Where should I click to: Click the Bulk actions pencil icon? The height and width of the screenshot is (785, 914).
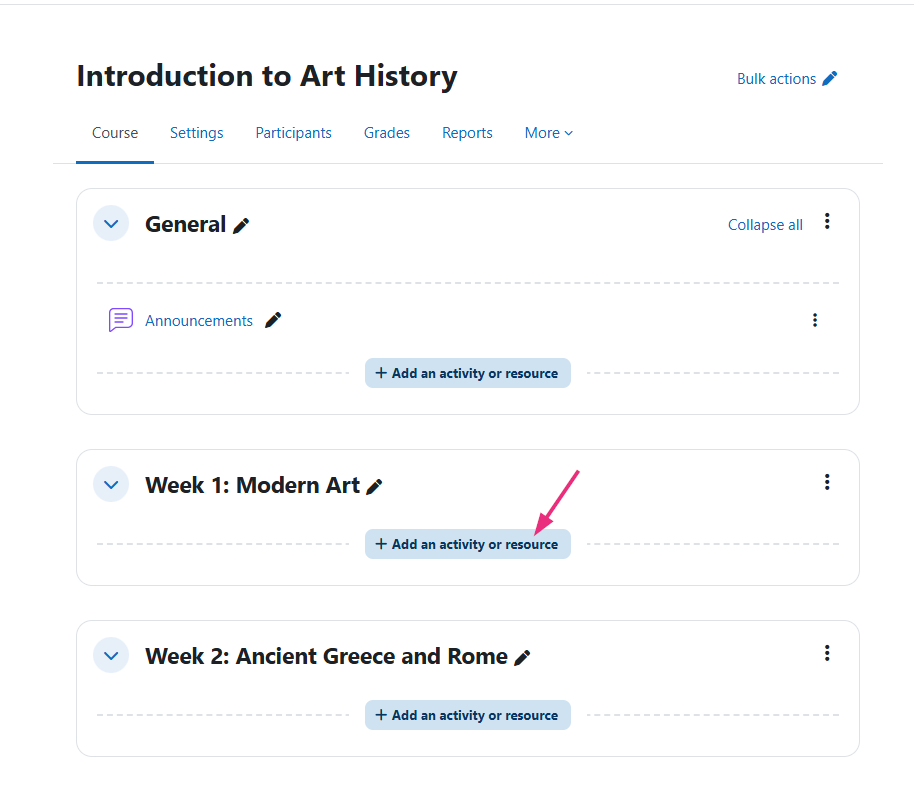pyautogui.click(x=830, y=79)
